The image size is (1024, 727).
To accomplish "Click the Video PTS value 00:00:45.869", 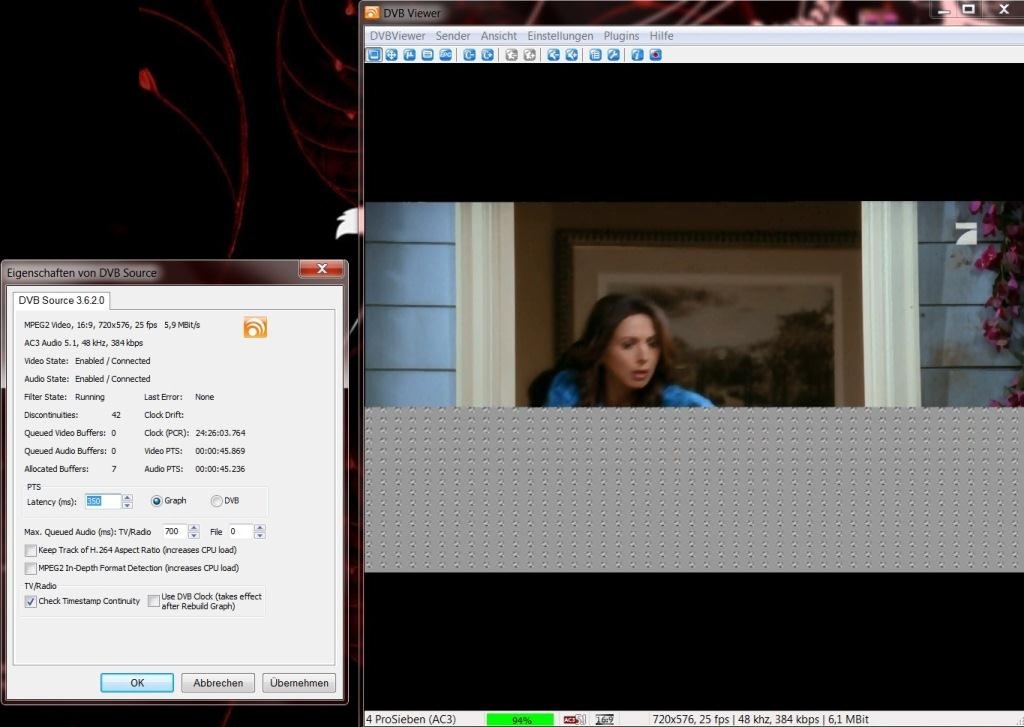I will click(x=220, y=451).
